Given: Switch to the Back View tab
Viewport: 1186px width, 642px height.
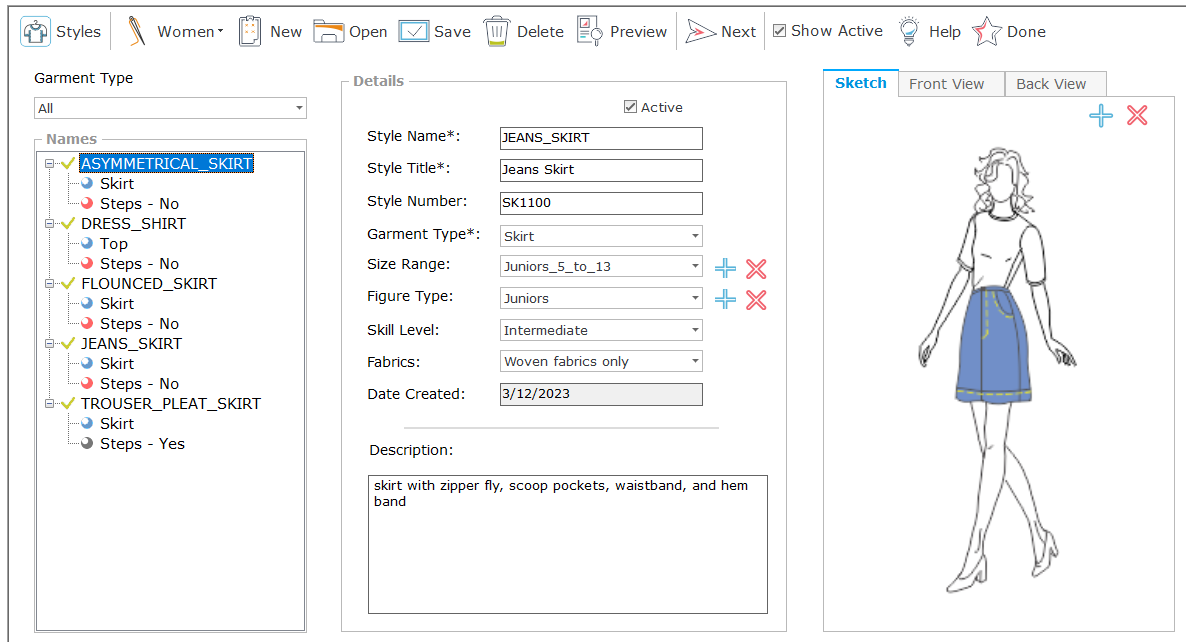Looking at the screenshot, I should [x=1051, y=84].
